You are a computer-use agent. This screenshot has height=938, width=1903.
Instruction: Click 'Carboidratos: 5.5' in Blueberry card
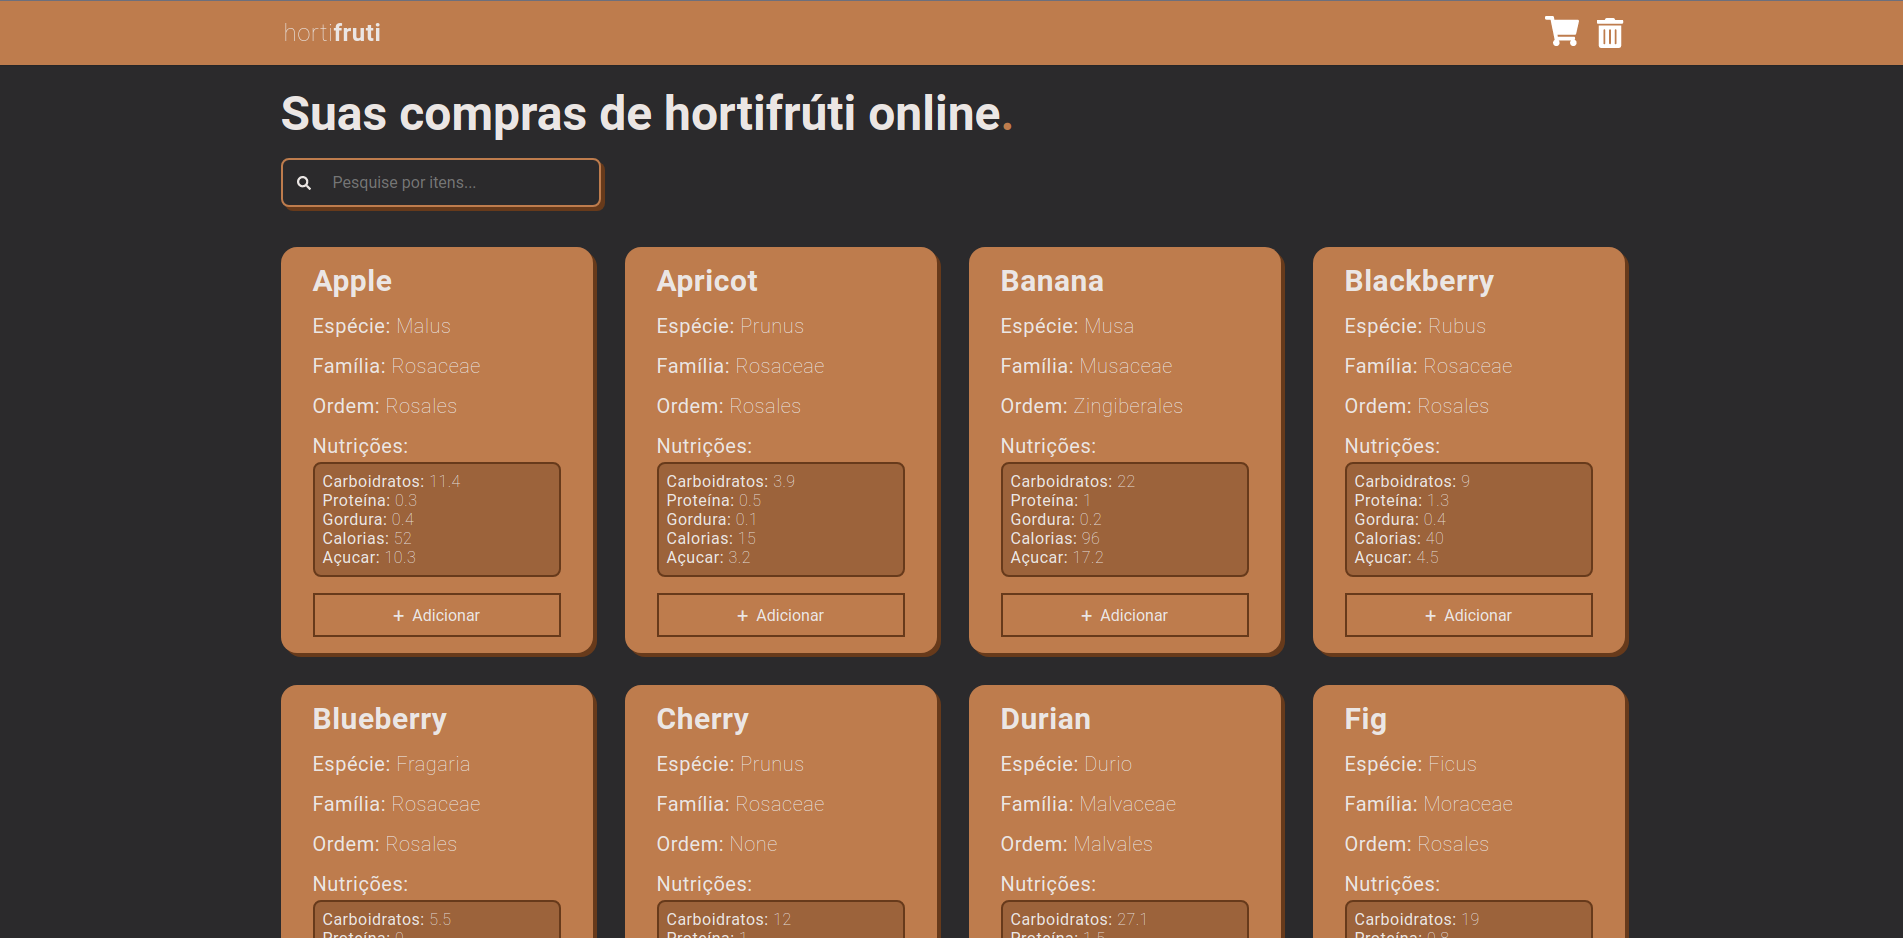387,919
